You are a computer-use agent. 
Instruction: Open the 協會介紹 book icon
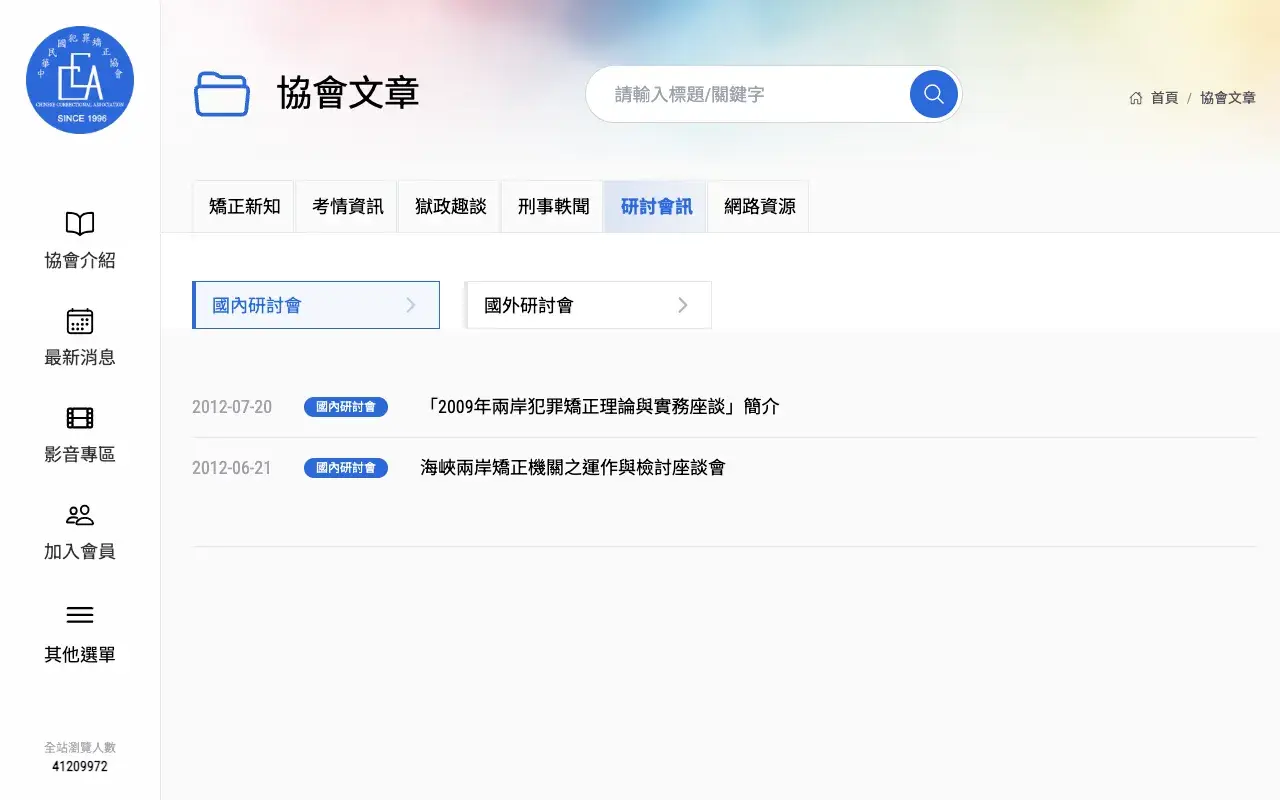click(80, 223)
